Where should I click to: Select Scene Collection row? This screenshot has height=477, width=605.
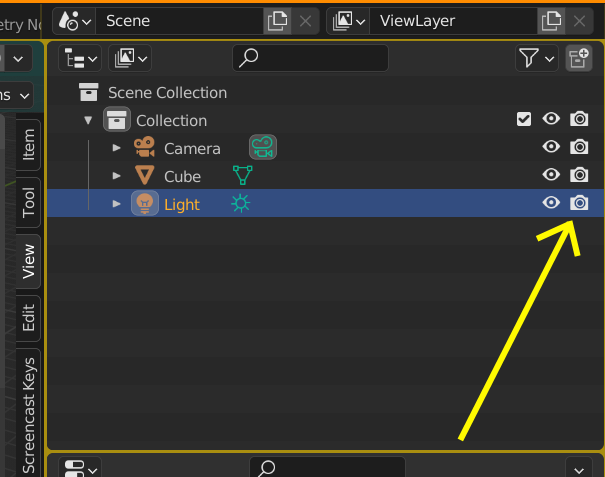167,92
